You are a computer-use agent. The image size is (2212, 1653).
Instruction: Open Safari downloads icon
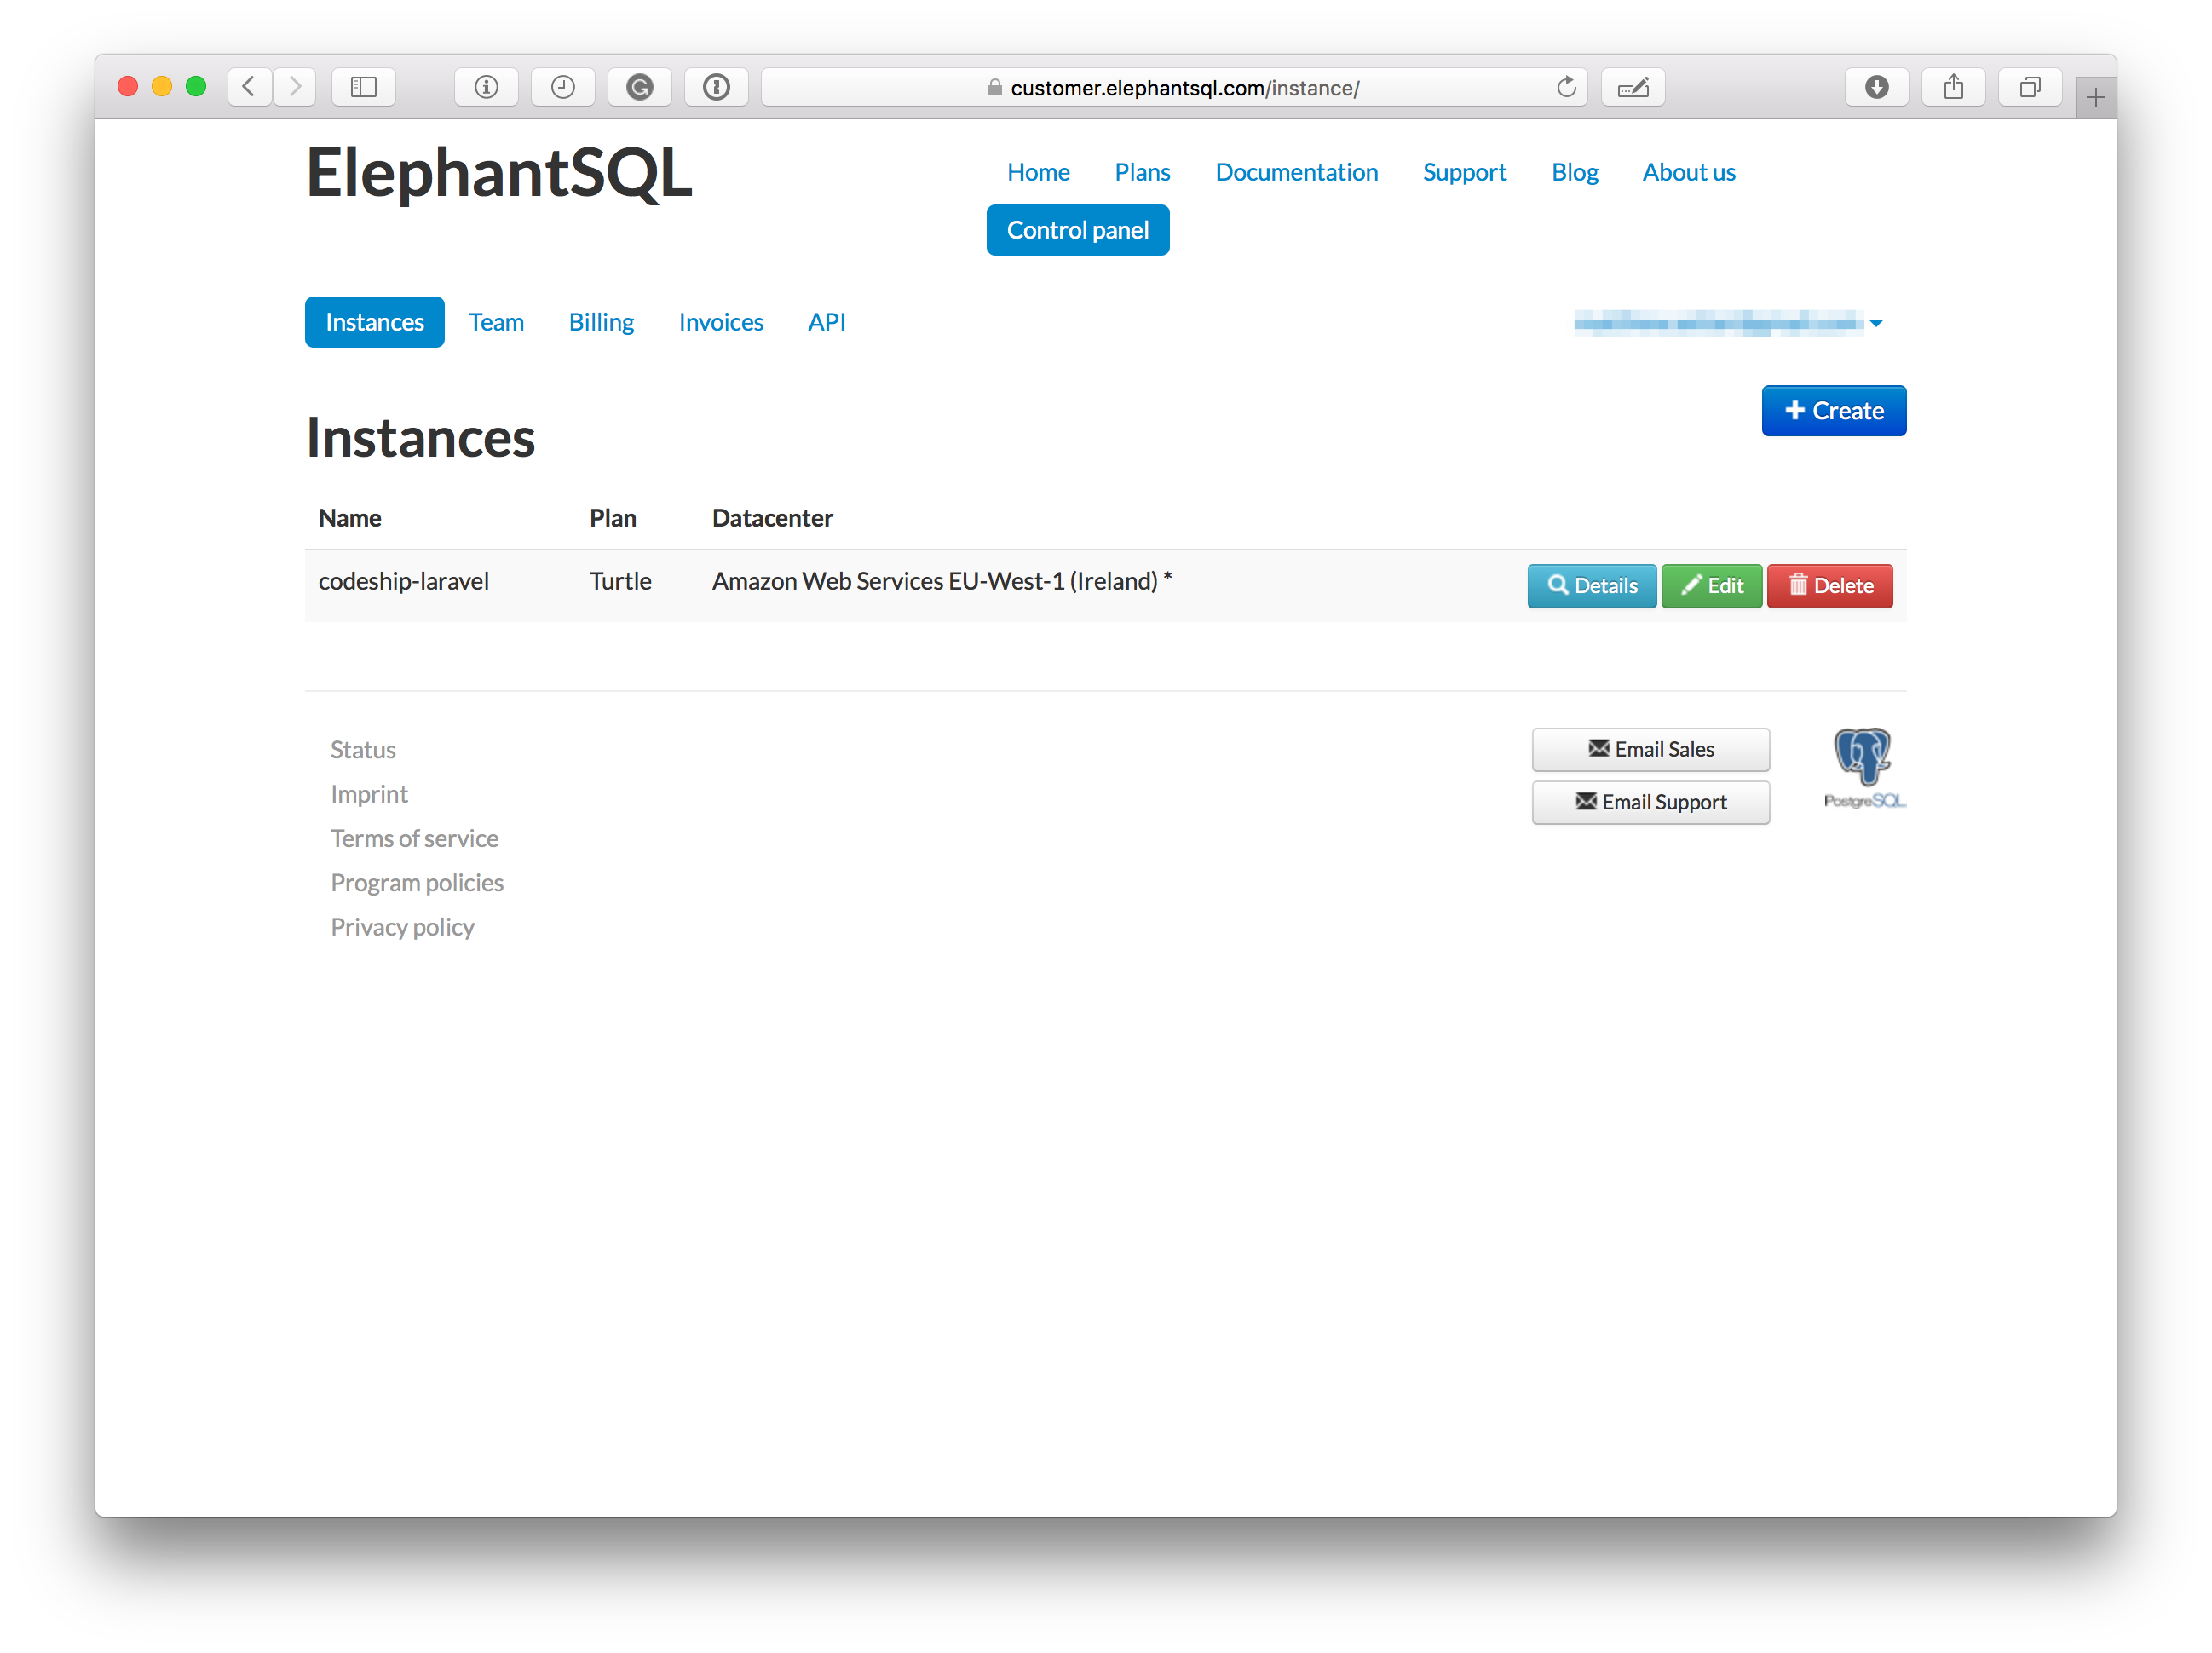tap(1877, 87)
